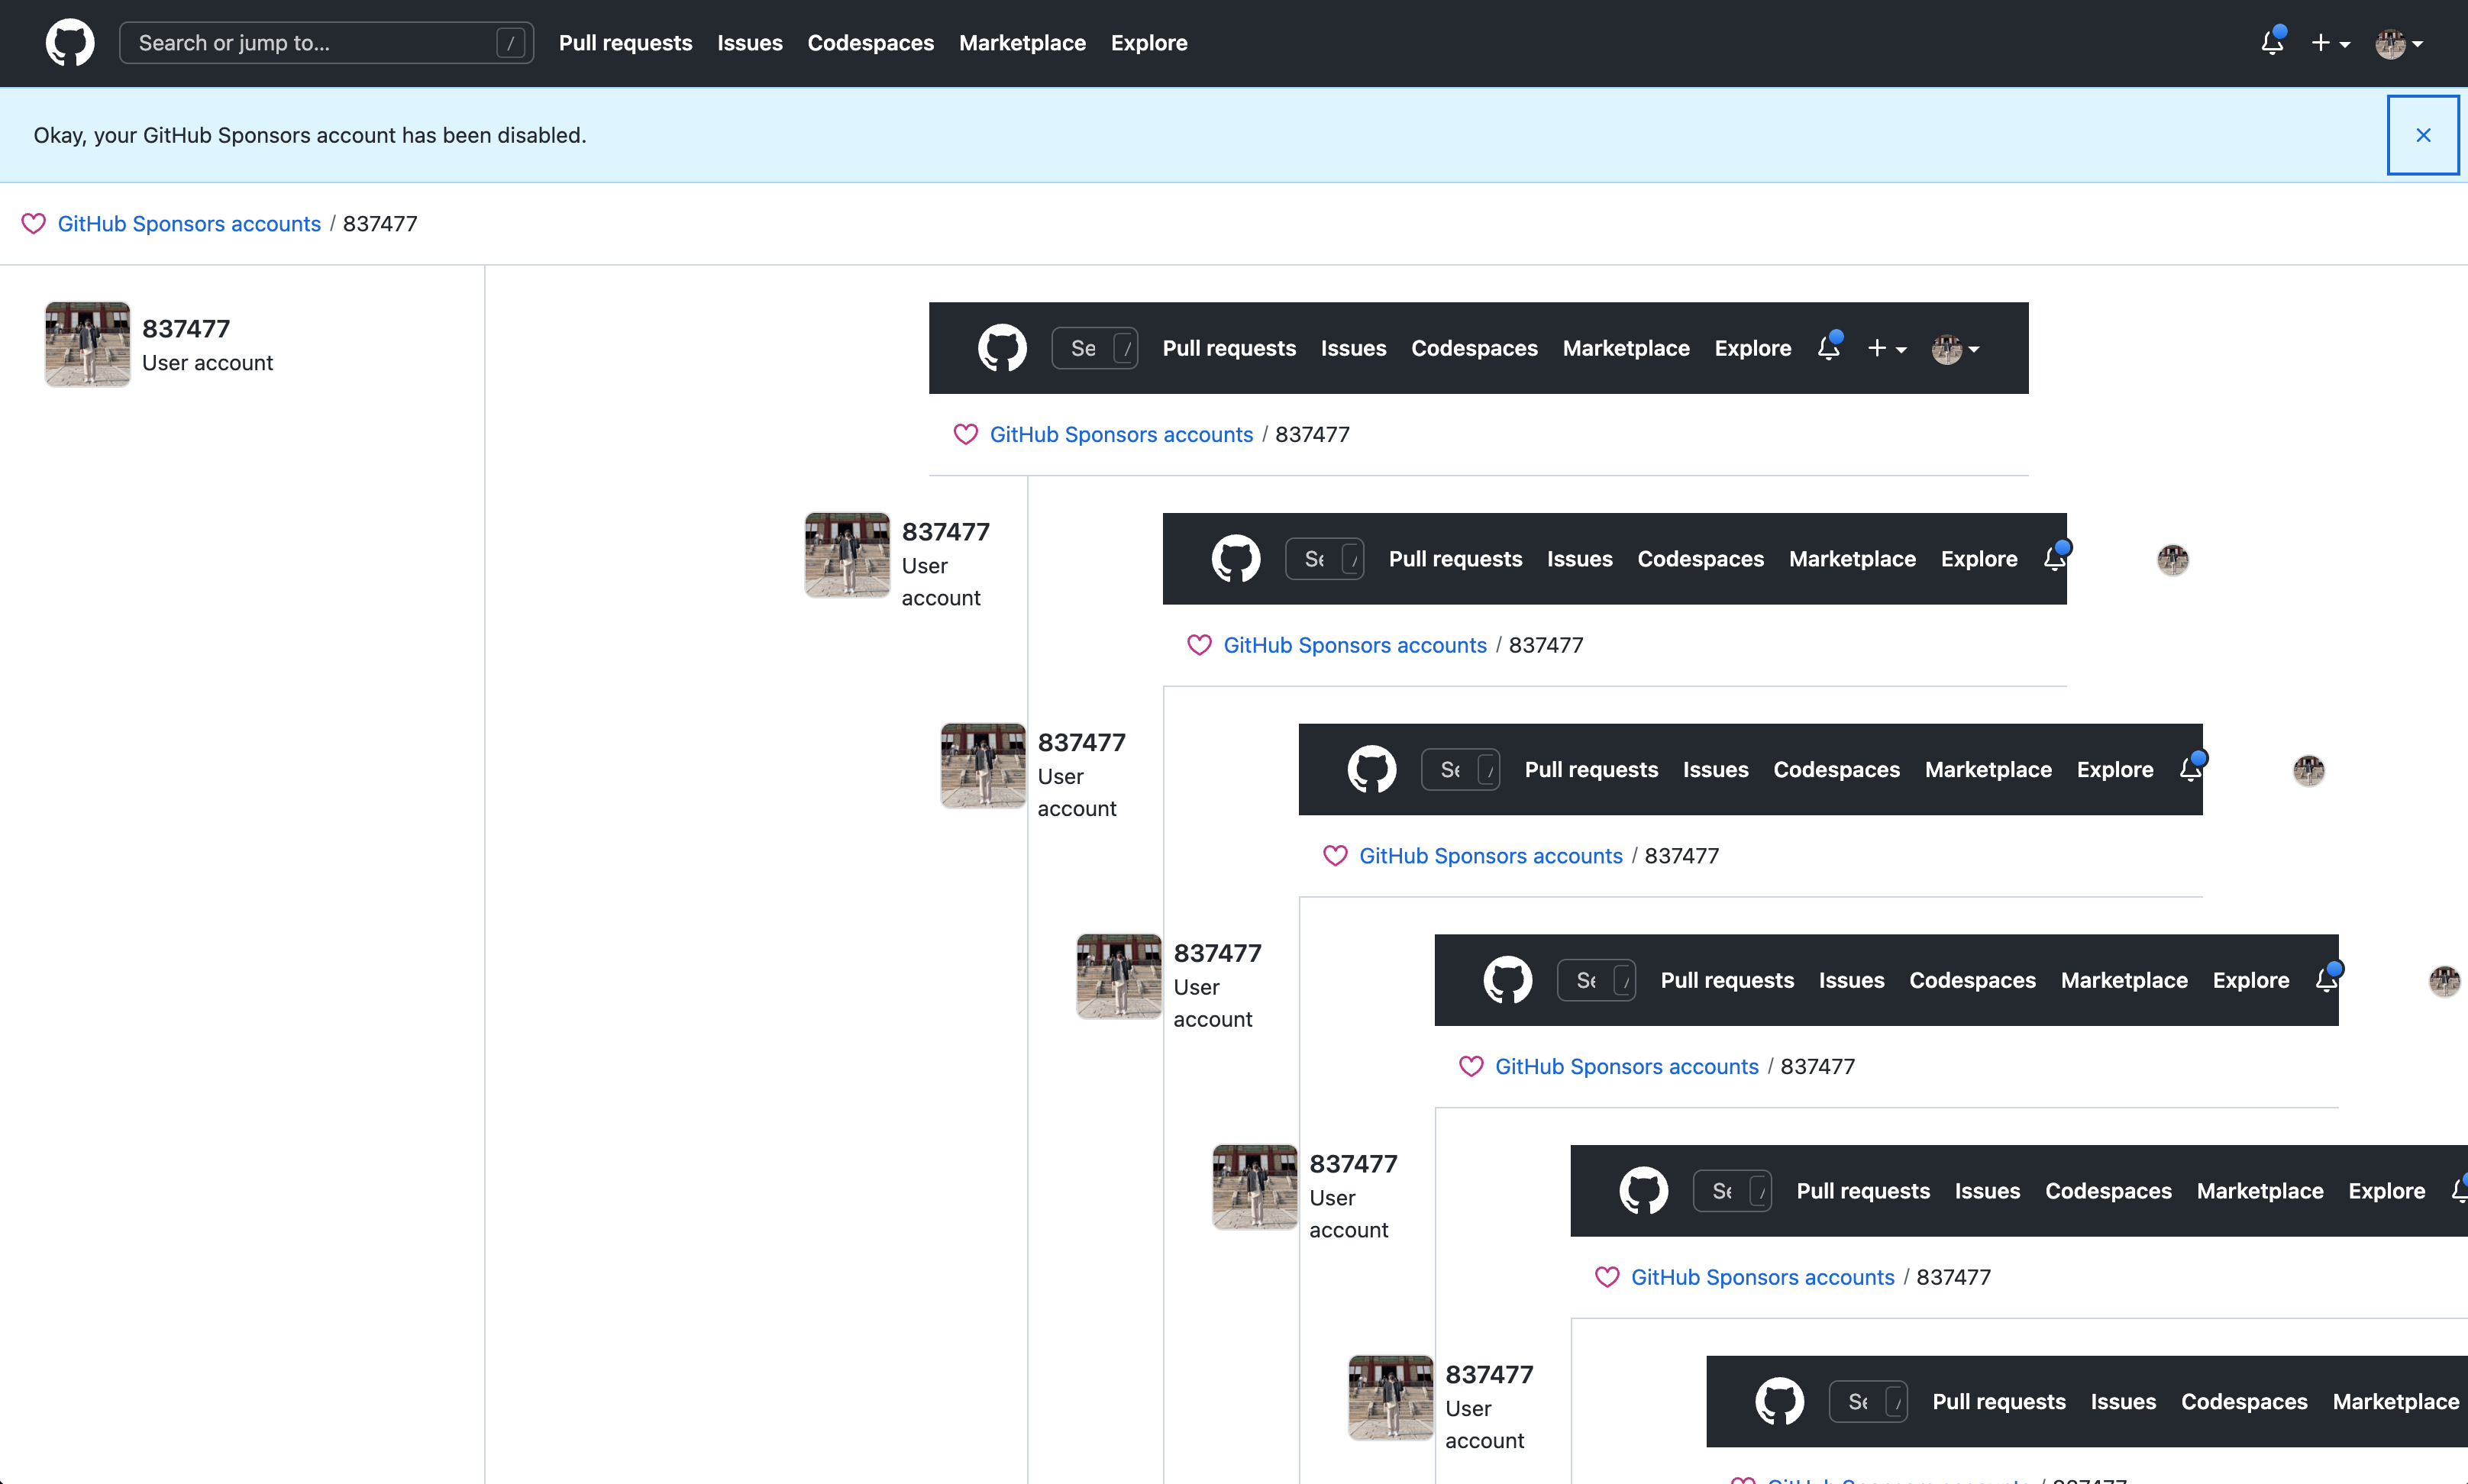2468x1484 pixels.
Task: Dismiss the Sponsors account disabled banner
Action: click(x=2422, y=135)
